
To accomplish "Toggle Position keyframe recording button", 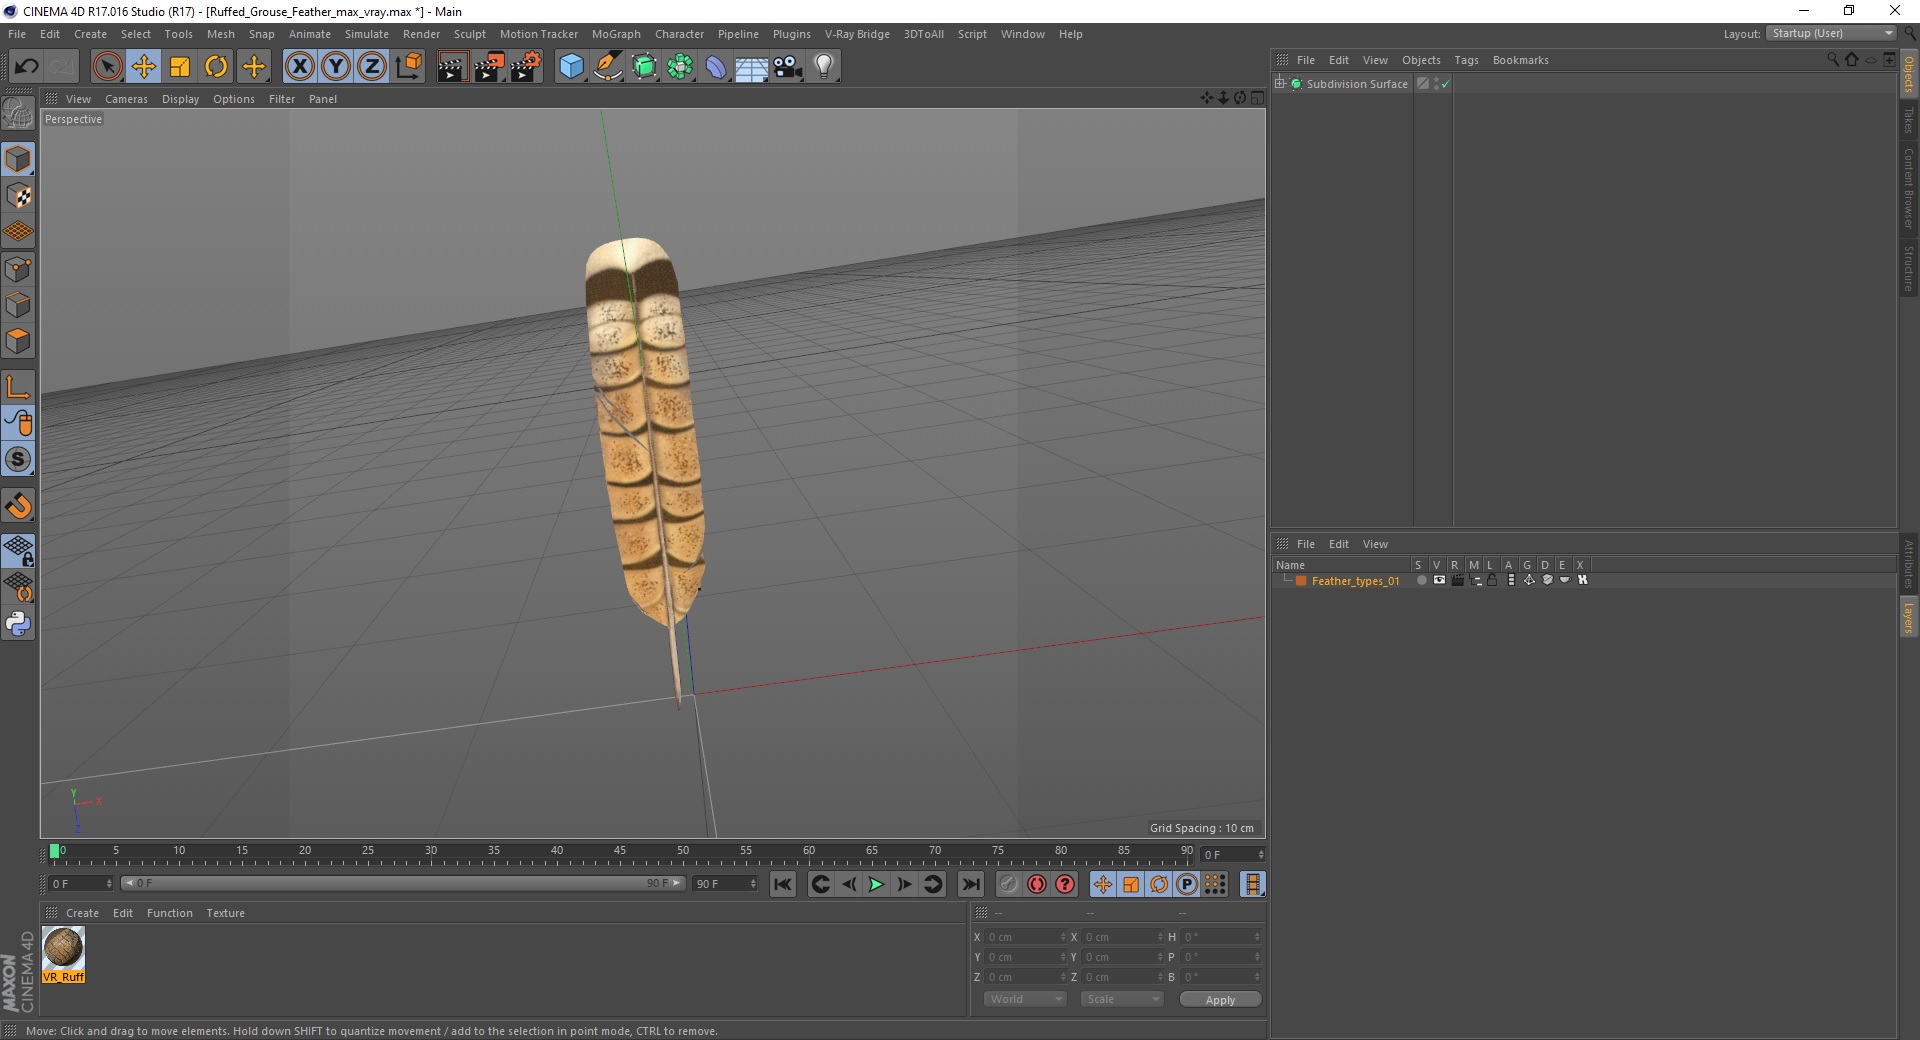I will pos(1102,884).
